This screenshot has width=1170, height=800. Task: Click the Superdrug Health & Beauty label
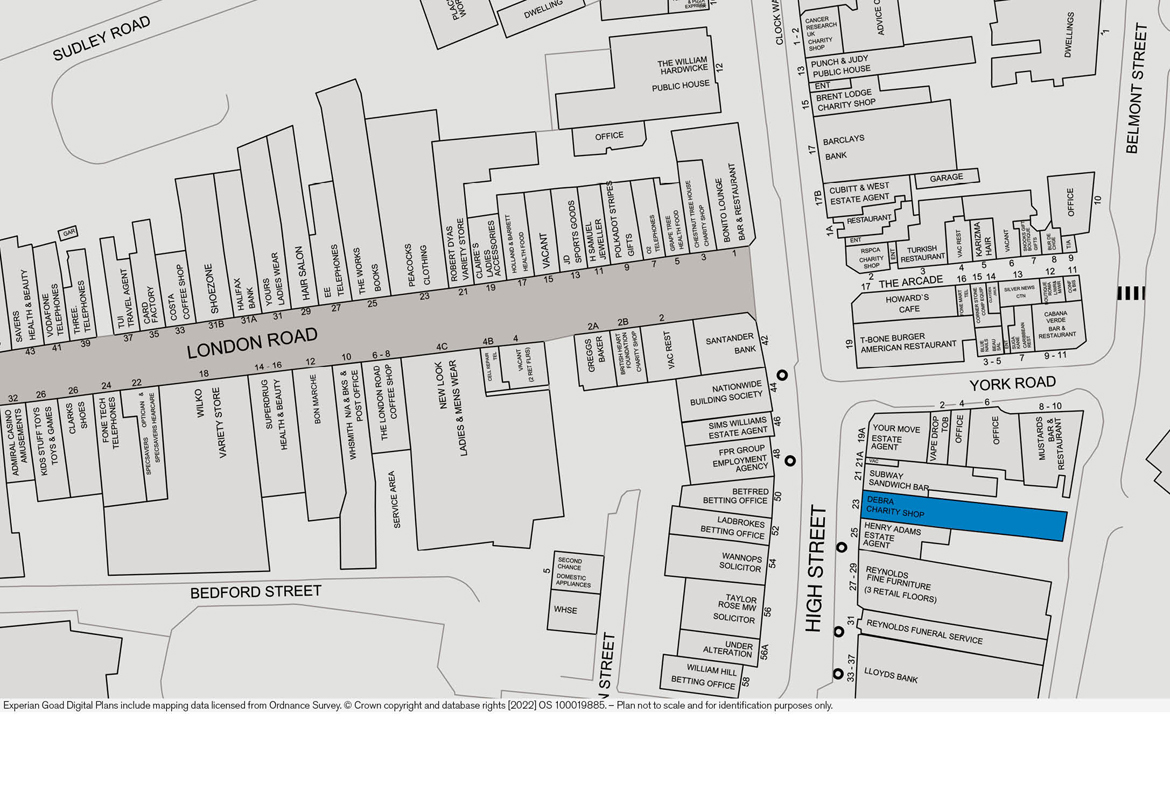275,413
